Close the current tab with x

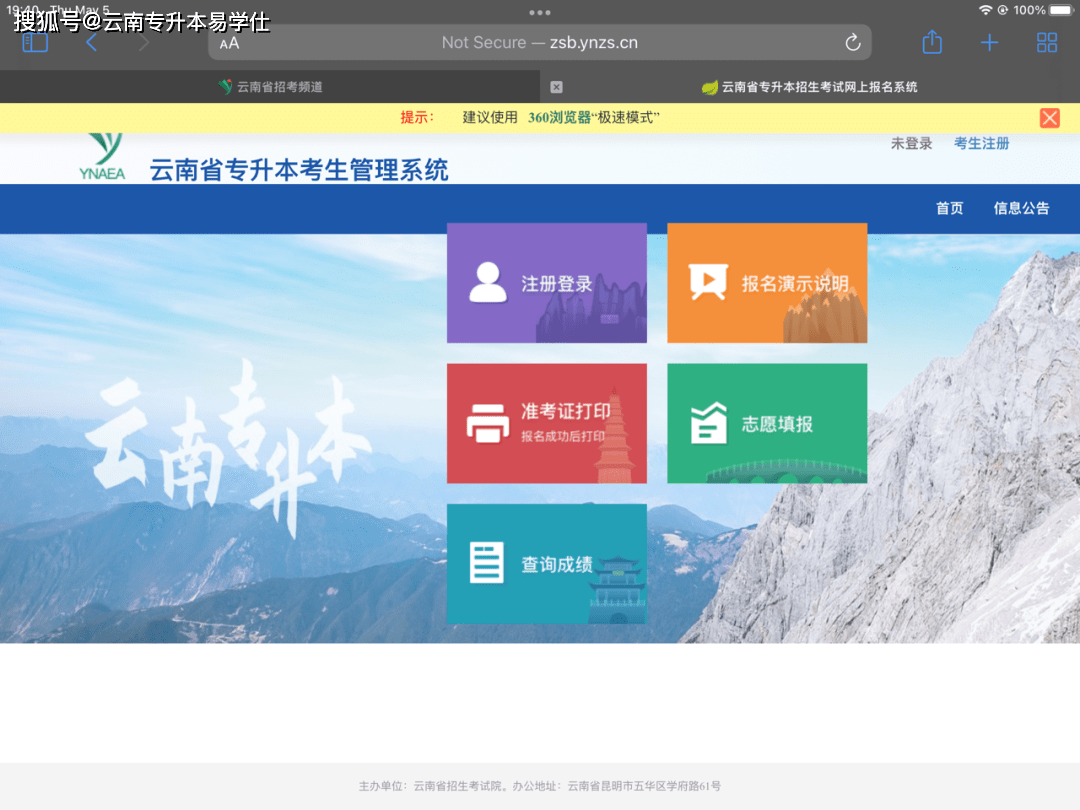point(557,87)
